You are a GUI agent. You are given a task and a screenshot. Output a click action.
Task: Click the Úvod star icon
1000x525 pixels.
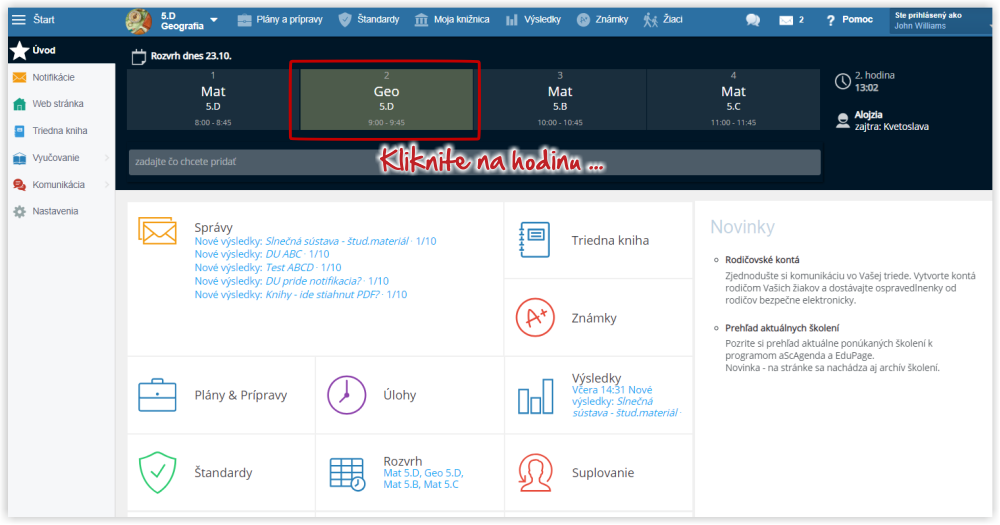click(x=20, y=50)
